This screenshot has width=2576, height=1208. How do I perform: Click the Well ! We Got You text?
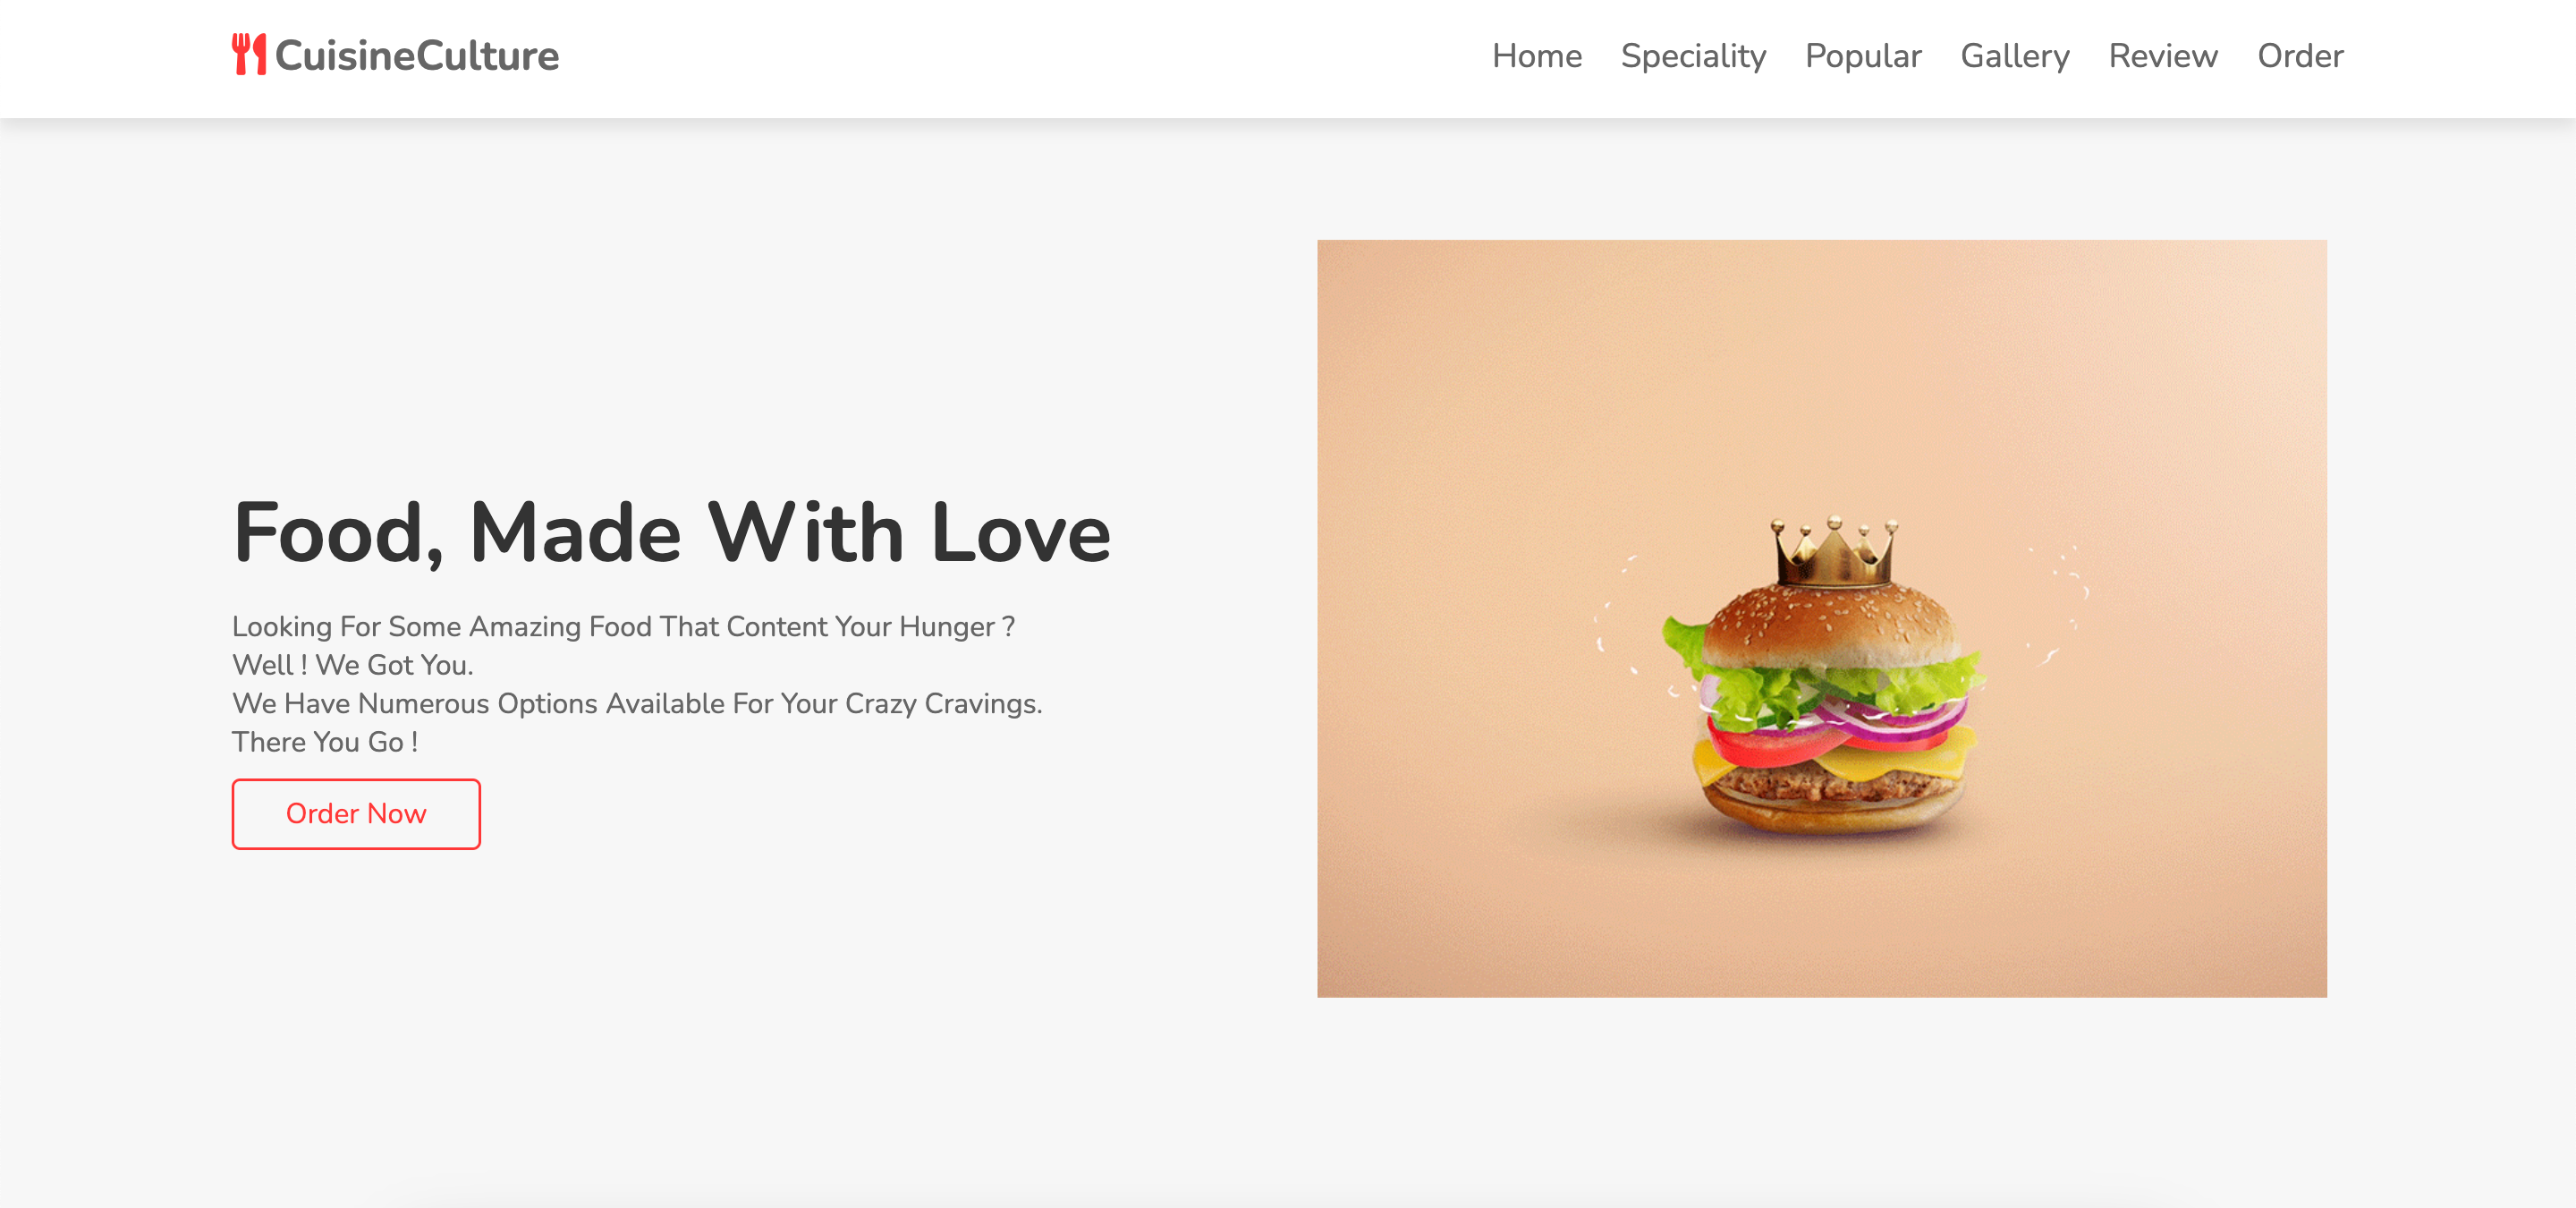coord(353,665)
